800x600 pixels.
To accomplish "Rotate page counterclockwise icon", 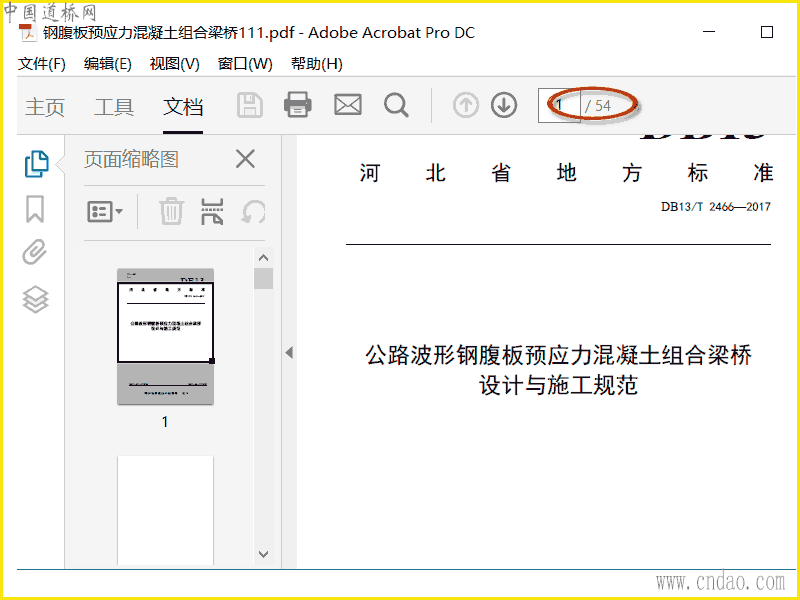I will point(254,212).
